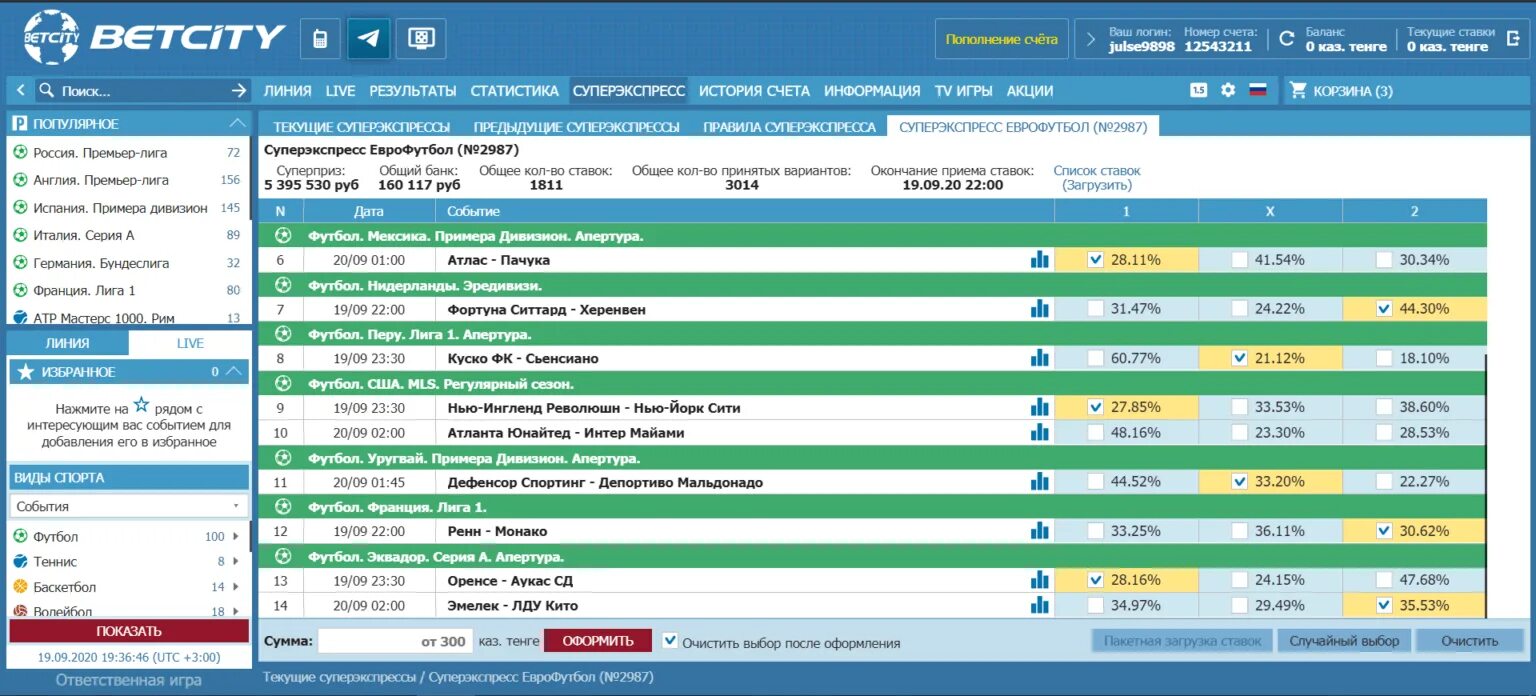
Task: Open the shopping cart icon
Action: (x=1299, y=90)
